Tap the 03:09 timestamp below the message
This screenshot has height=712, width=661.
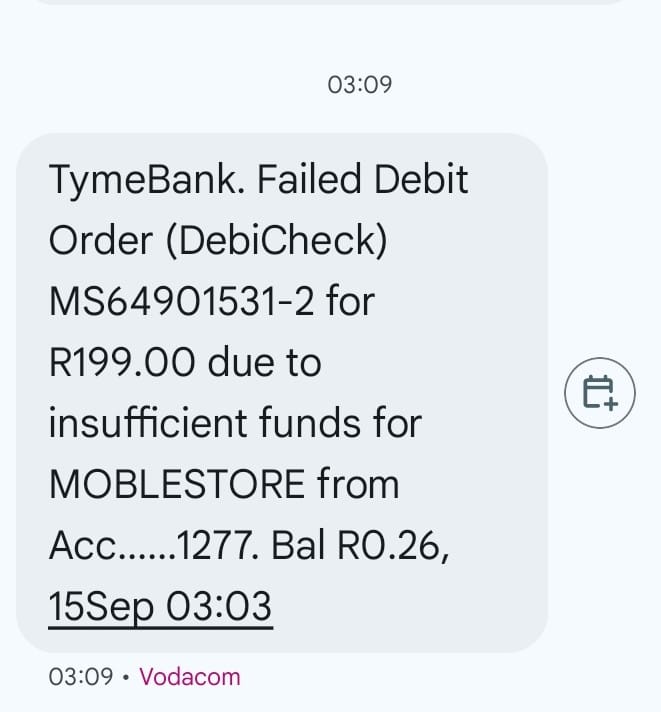click(80, 677)
